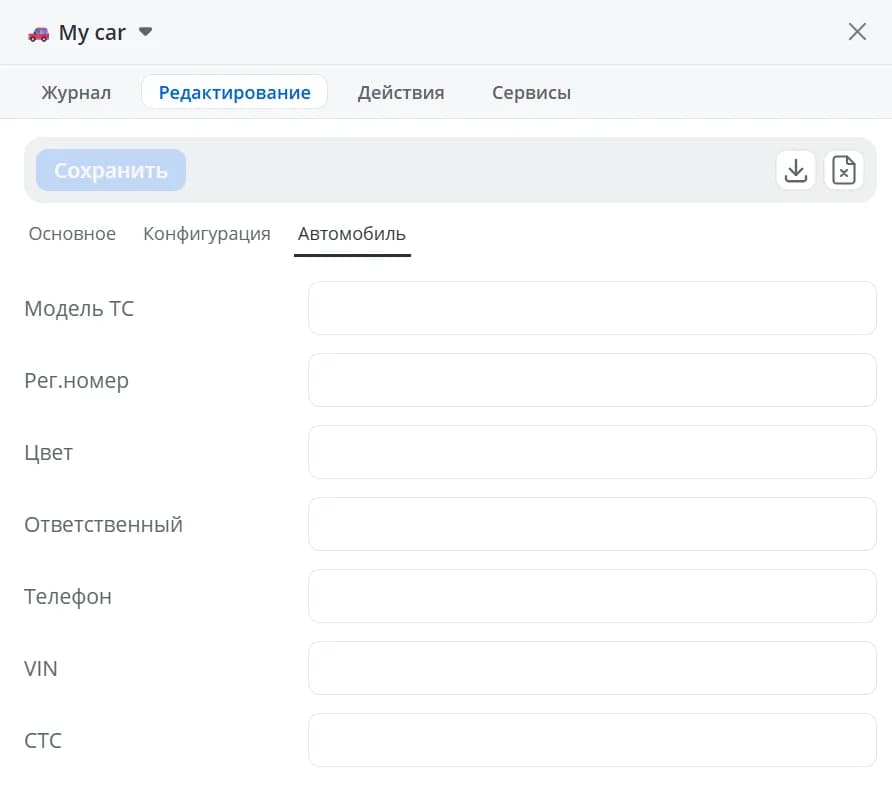
Task: Activate the Ответственный input box
Action: click(x=592, y=524)
